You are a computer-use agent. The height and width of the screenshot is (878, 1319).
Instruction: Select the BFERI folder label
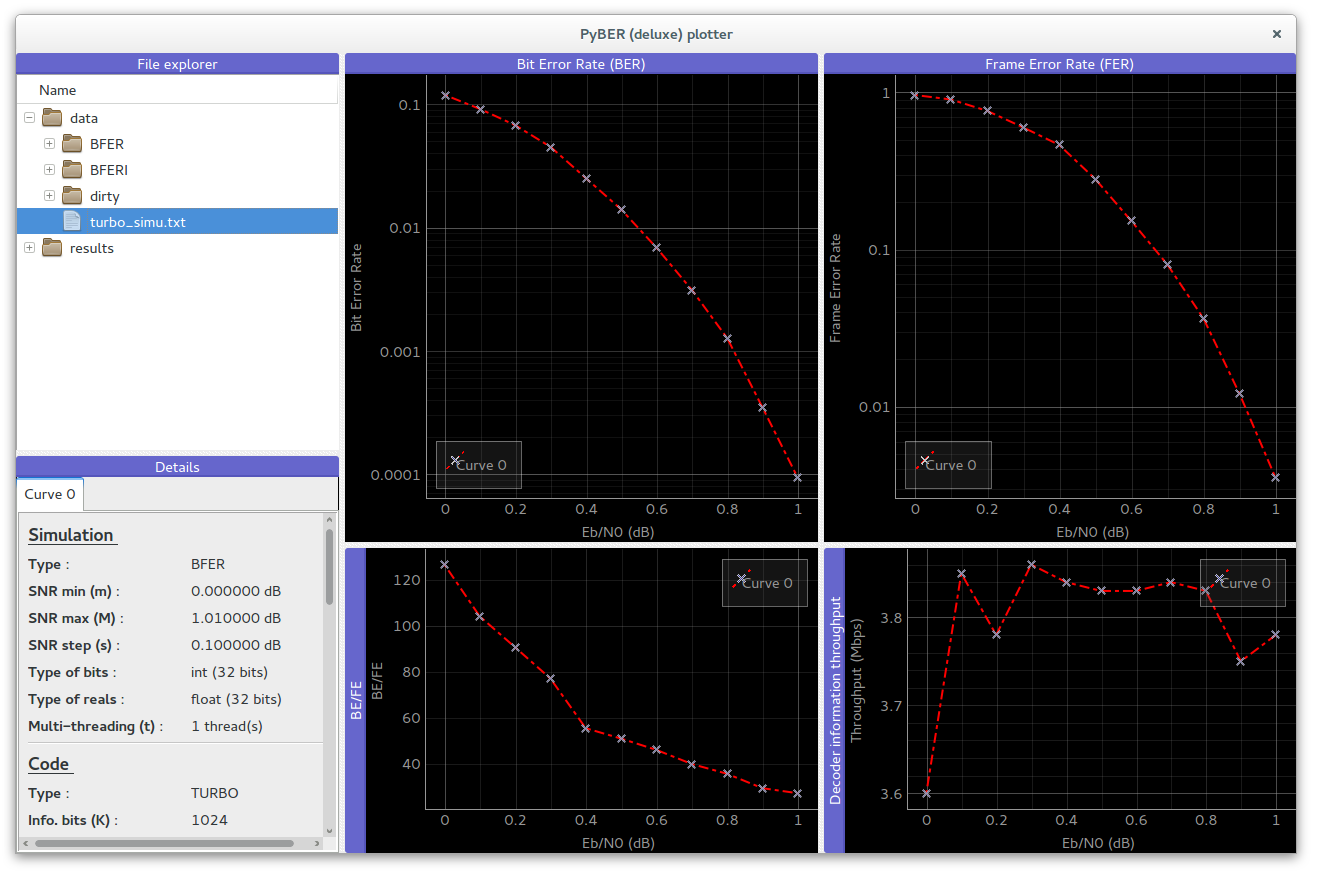109,170
